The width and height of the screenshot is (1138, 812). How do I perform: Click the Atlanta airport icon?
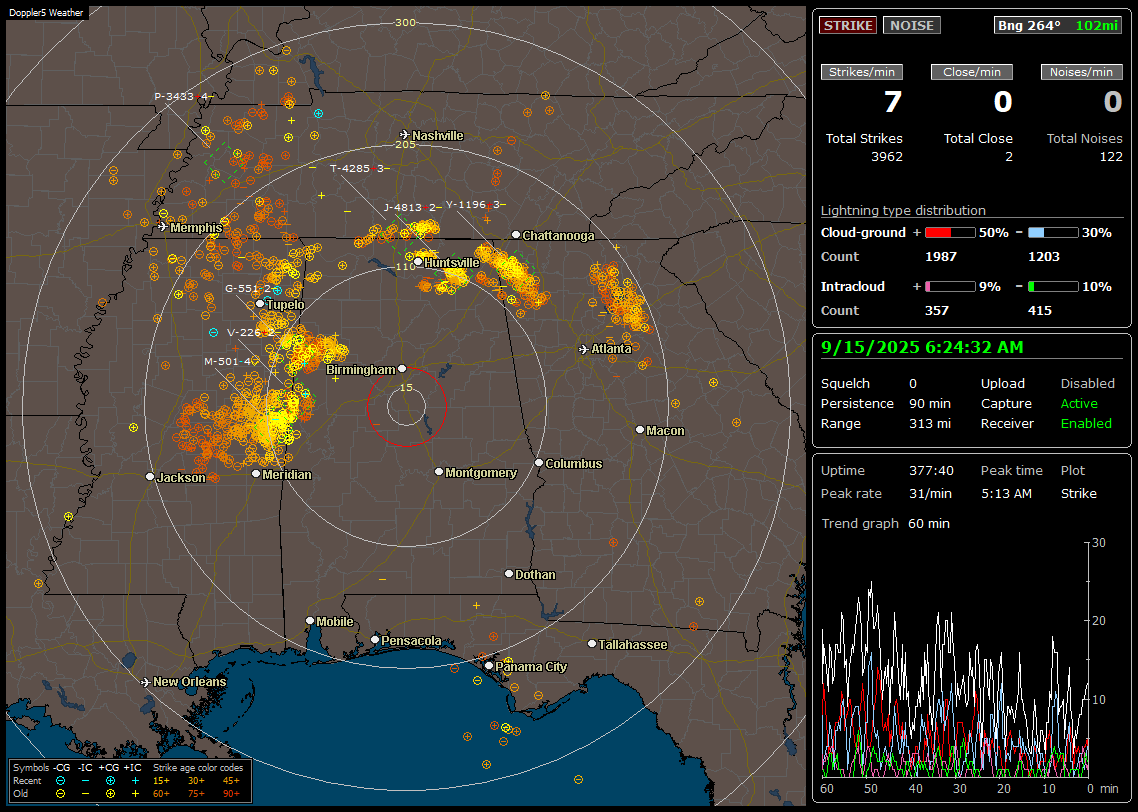point(584,349)
